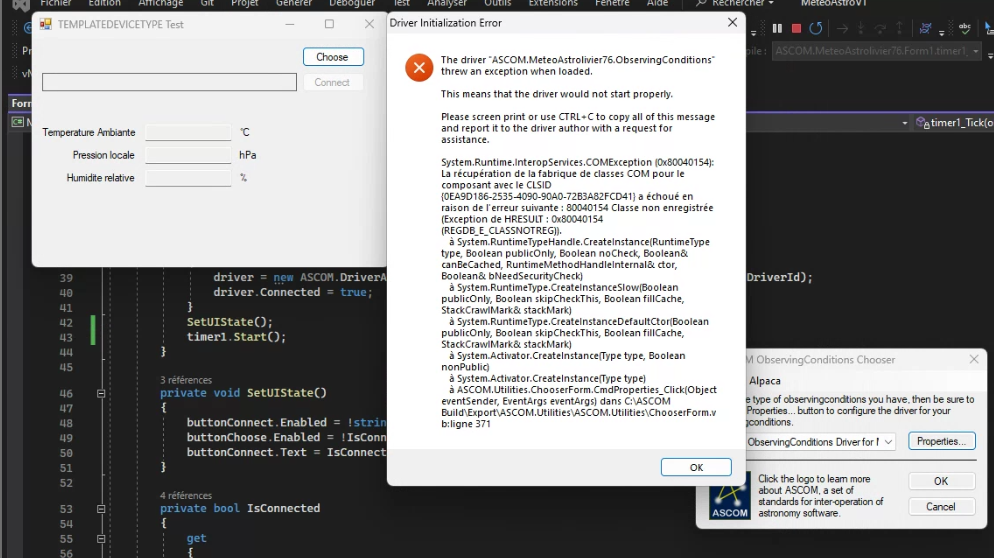This screenshot has height=558, width=994.
Task: Collapse the IsConnected property at line 53
Action: coord(101,509)
